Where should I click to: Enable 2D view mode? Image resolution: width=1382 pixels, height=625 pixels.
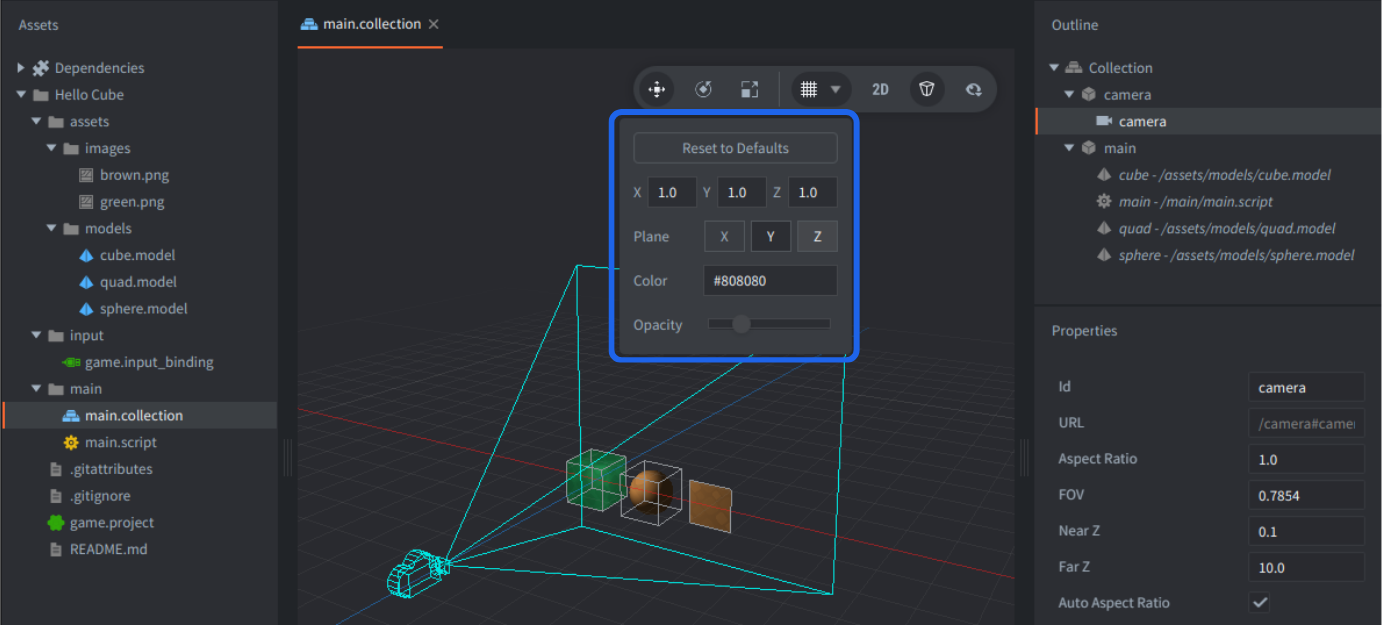880,89
